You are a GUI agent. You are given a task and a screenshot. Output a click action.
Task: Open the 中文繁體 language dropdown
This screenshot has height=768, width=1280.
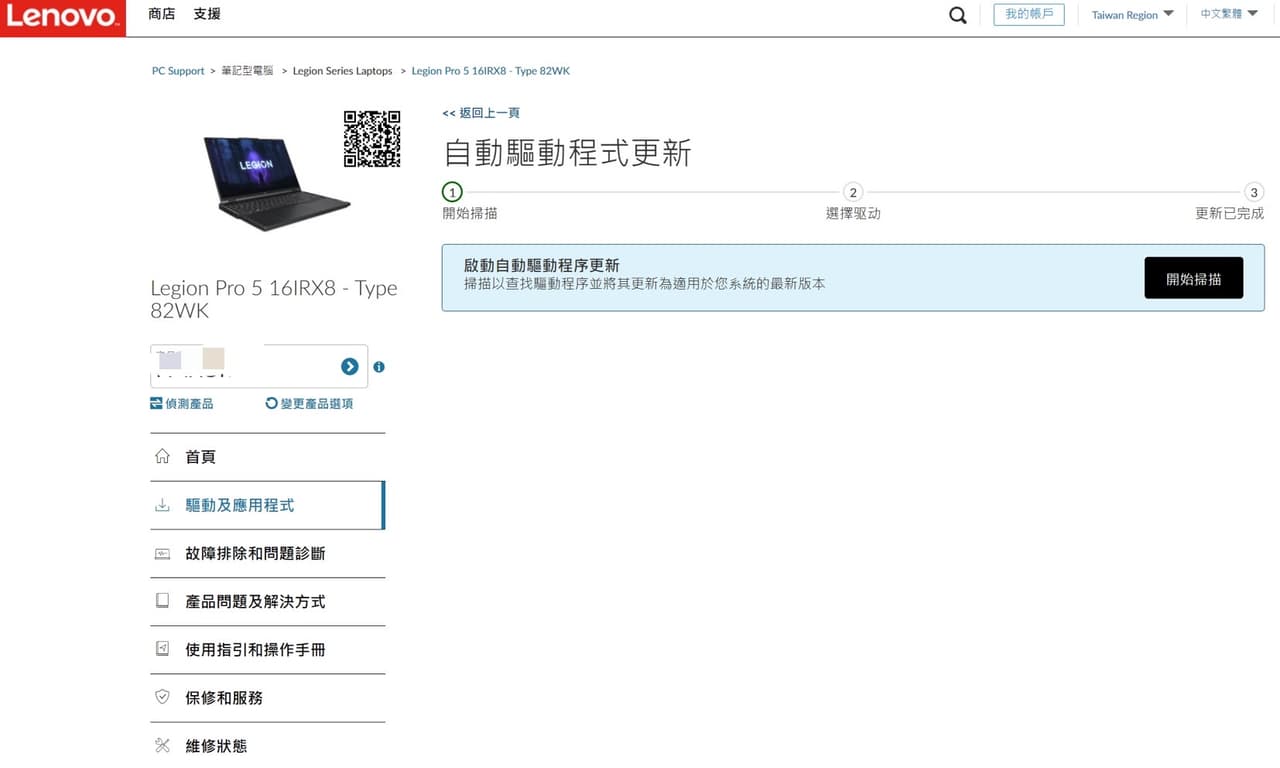pyautogui.click(x=1229, y=14)
